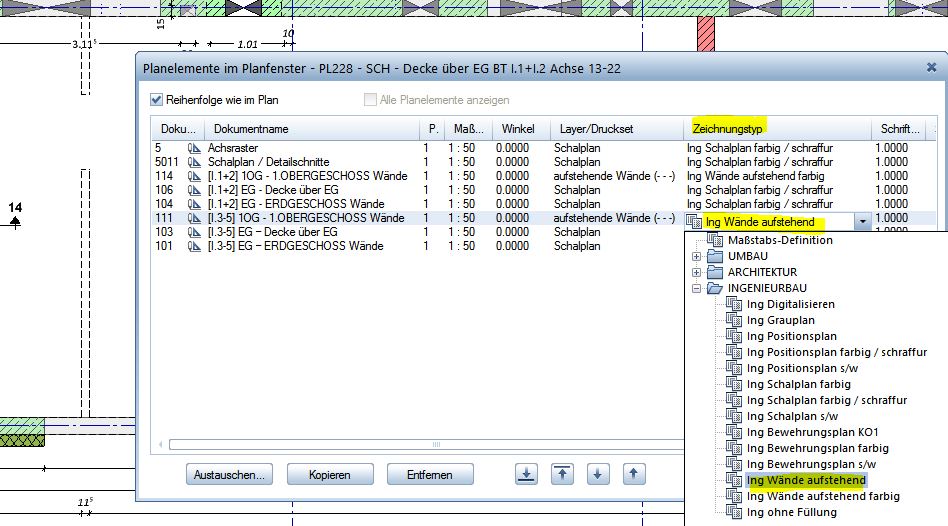Select 'Ing Wände aufstehend farbig' from list
The image size is (948, 526).
tap(822, 496)
